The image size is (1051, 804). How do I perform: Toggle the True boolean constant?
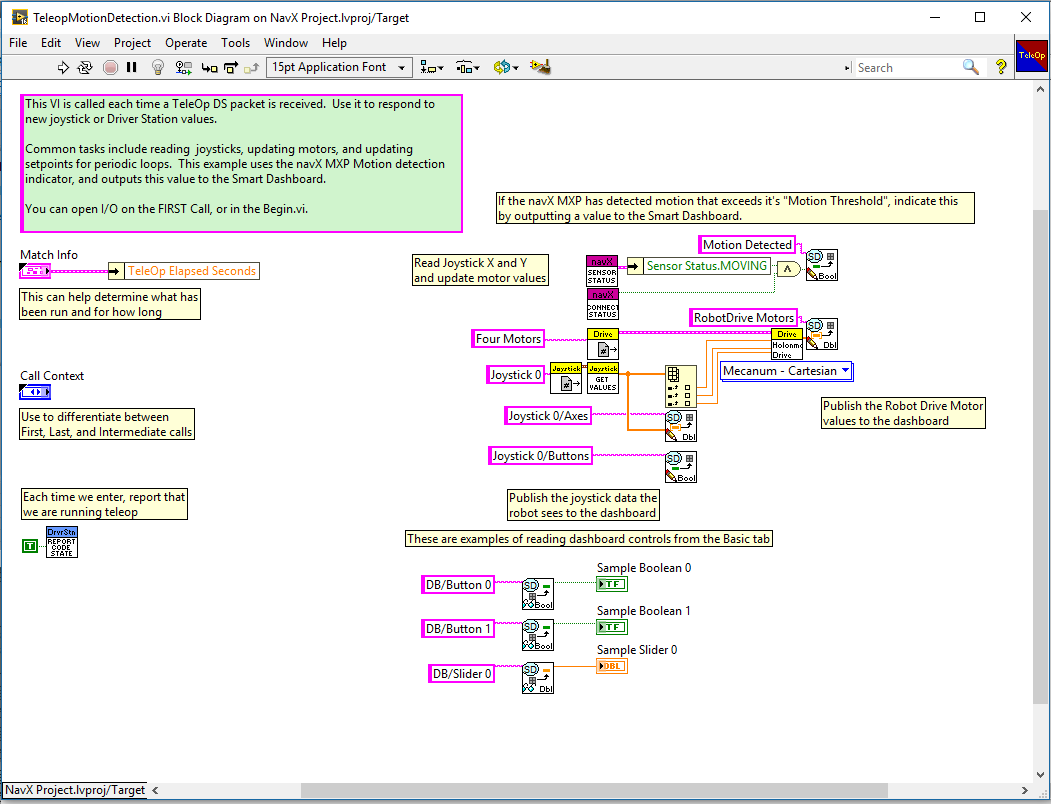(x=29, y=546)
